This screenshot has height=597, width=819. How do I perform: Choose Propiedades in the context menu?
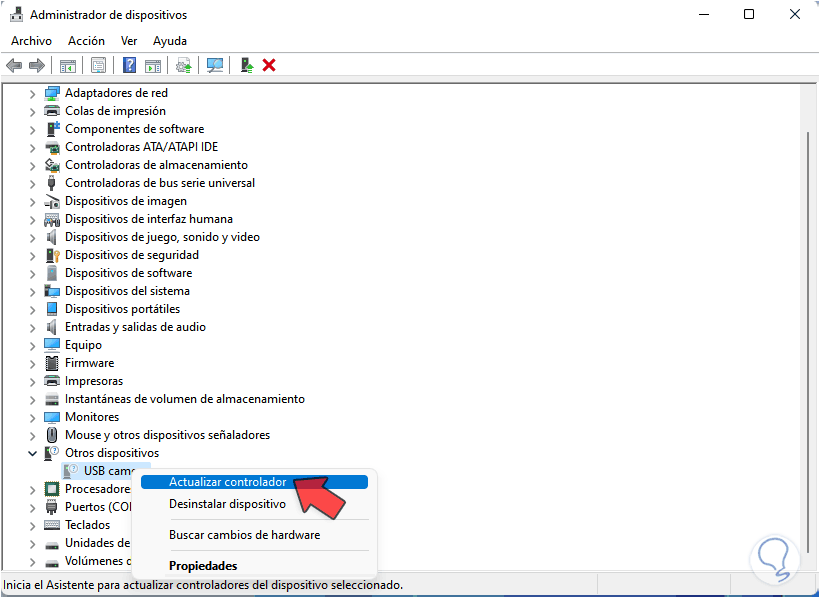pyautogui.click(x=254, y=566)
